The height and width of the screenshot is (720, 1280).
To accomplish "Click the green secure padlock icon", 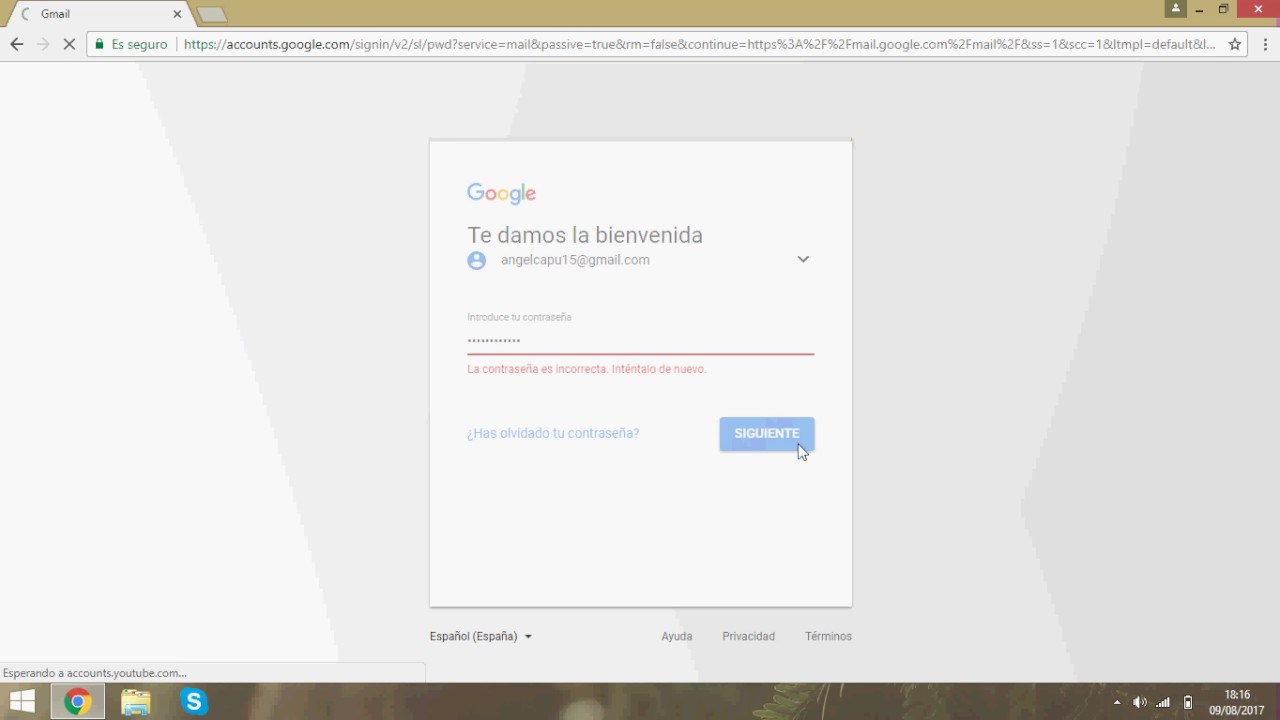I will [x=99, y=44].
